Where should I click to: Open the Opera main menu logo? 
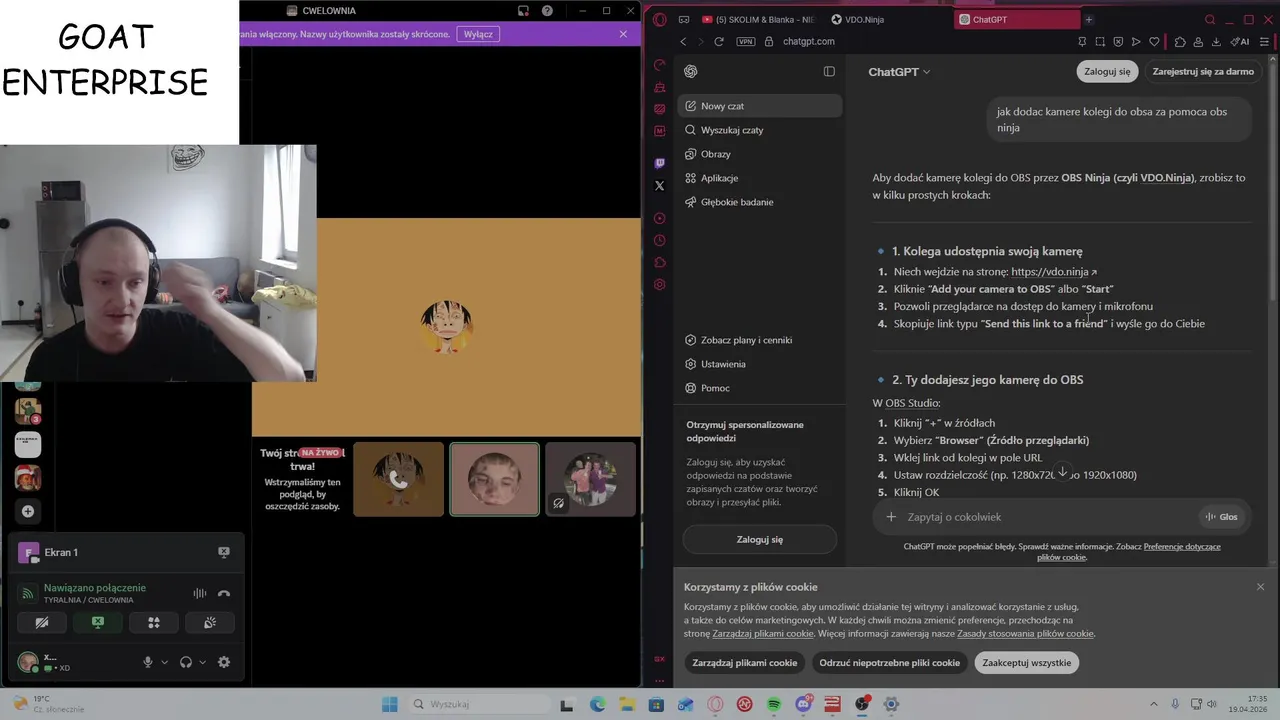pos(659,19)
